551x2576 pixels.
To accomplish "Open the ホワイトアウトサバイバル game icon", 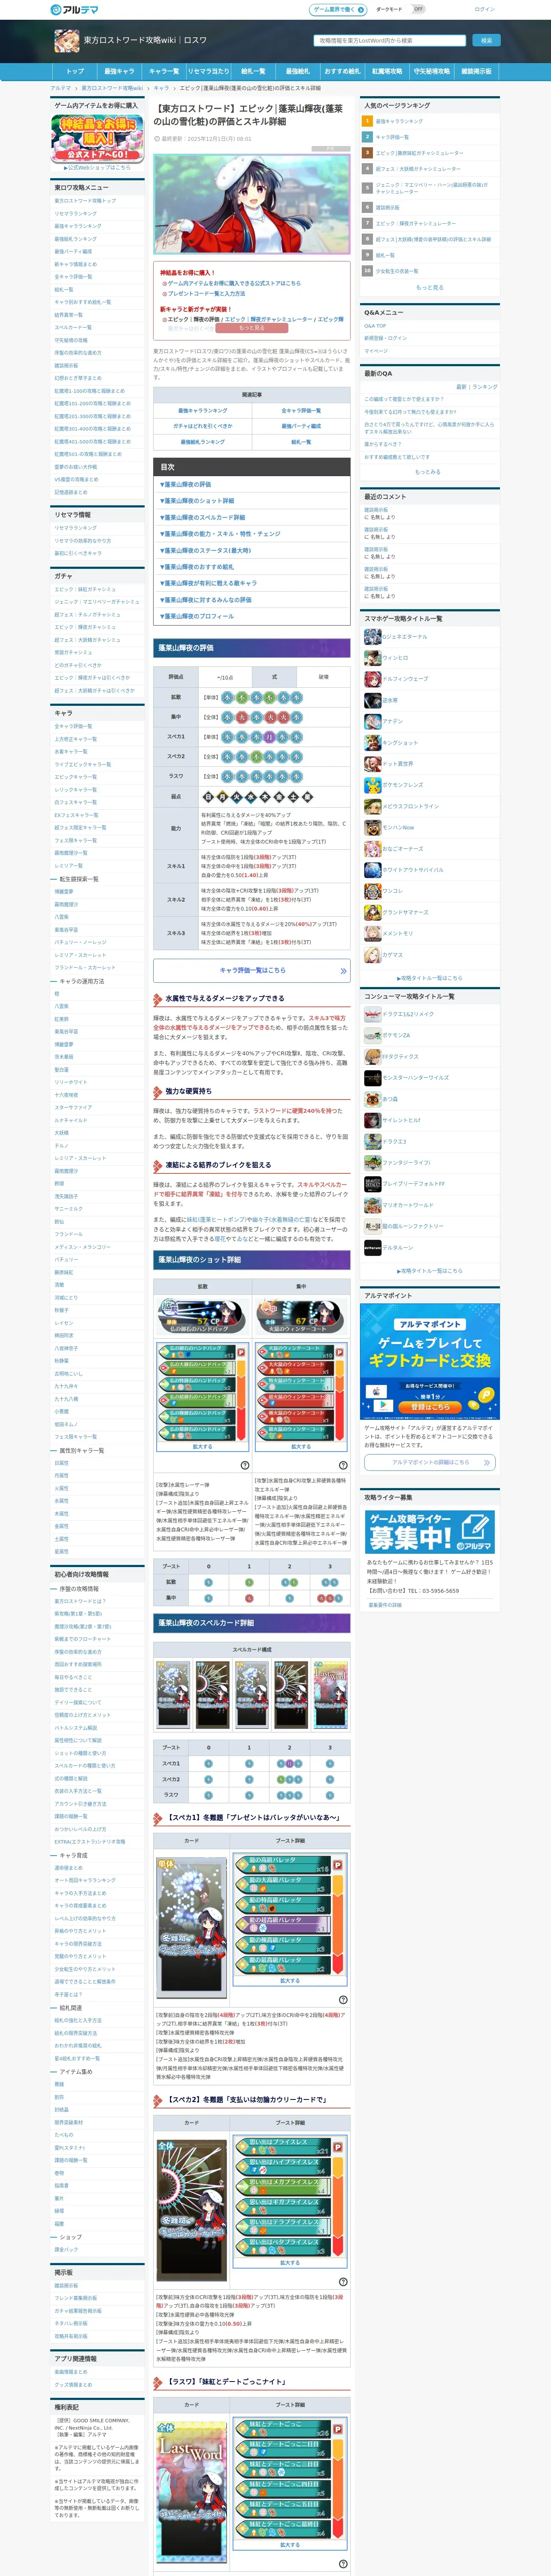I will [372, 869].
